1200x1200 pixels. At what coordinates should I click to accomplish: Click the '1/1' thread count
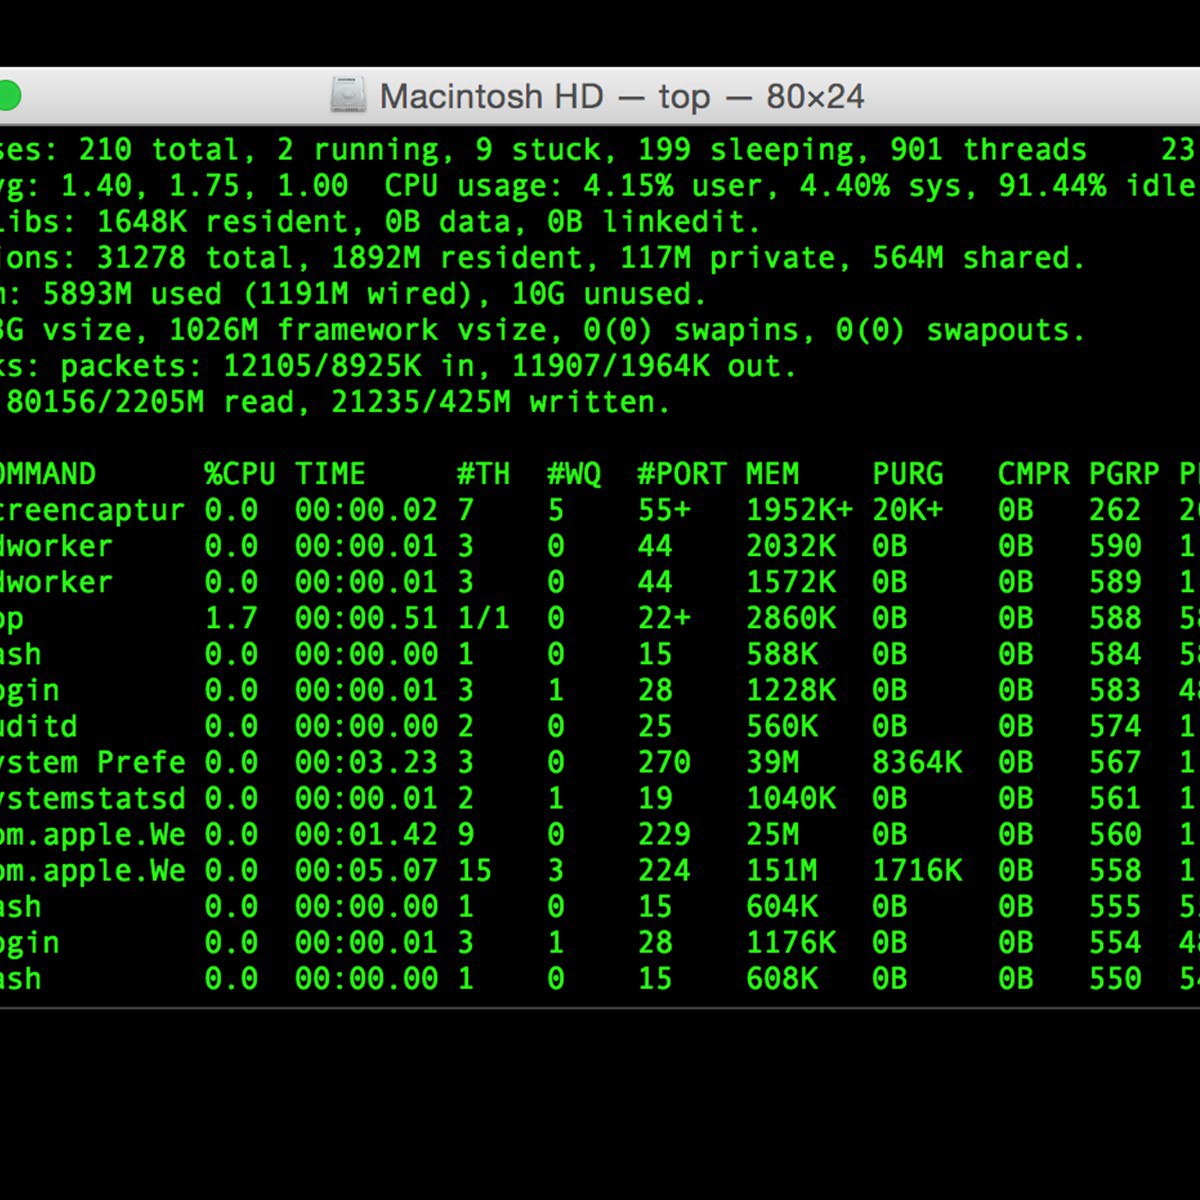point(483,618)
